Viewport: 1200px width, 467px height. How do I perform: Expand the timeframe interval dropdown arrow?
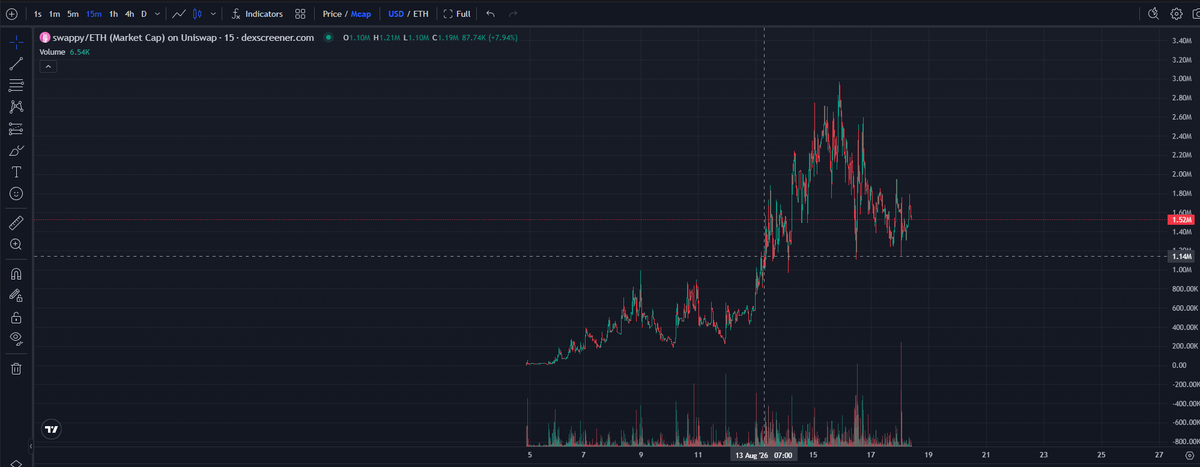[x=158, y=14]
